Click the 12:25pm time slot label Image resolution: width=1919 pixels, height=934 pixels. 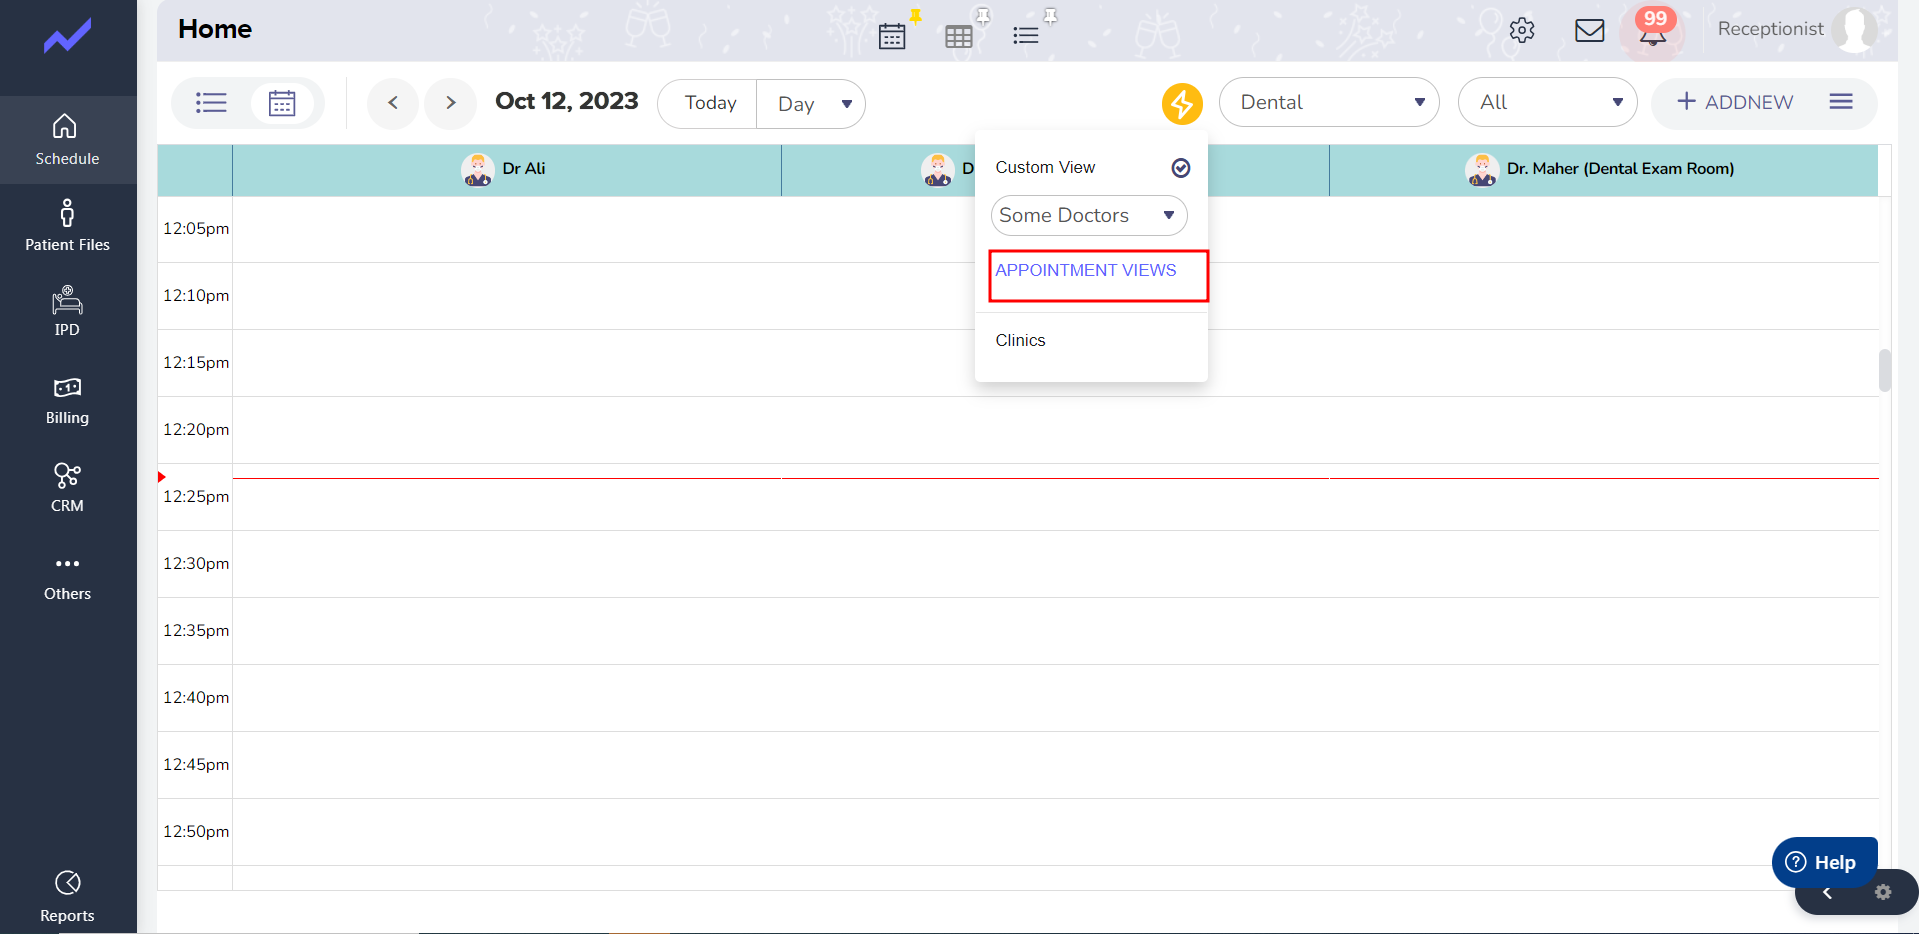(196, 496)
